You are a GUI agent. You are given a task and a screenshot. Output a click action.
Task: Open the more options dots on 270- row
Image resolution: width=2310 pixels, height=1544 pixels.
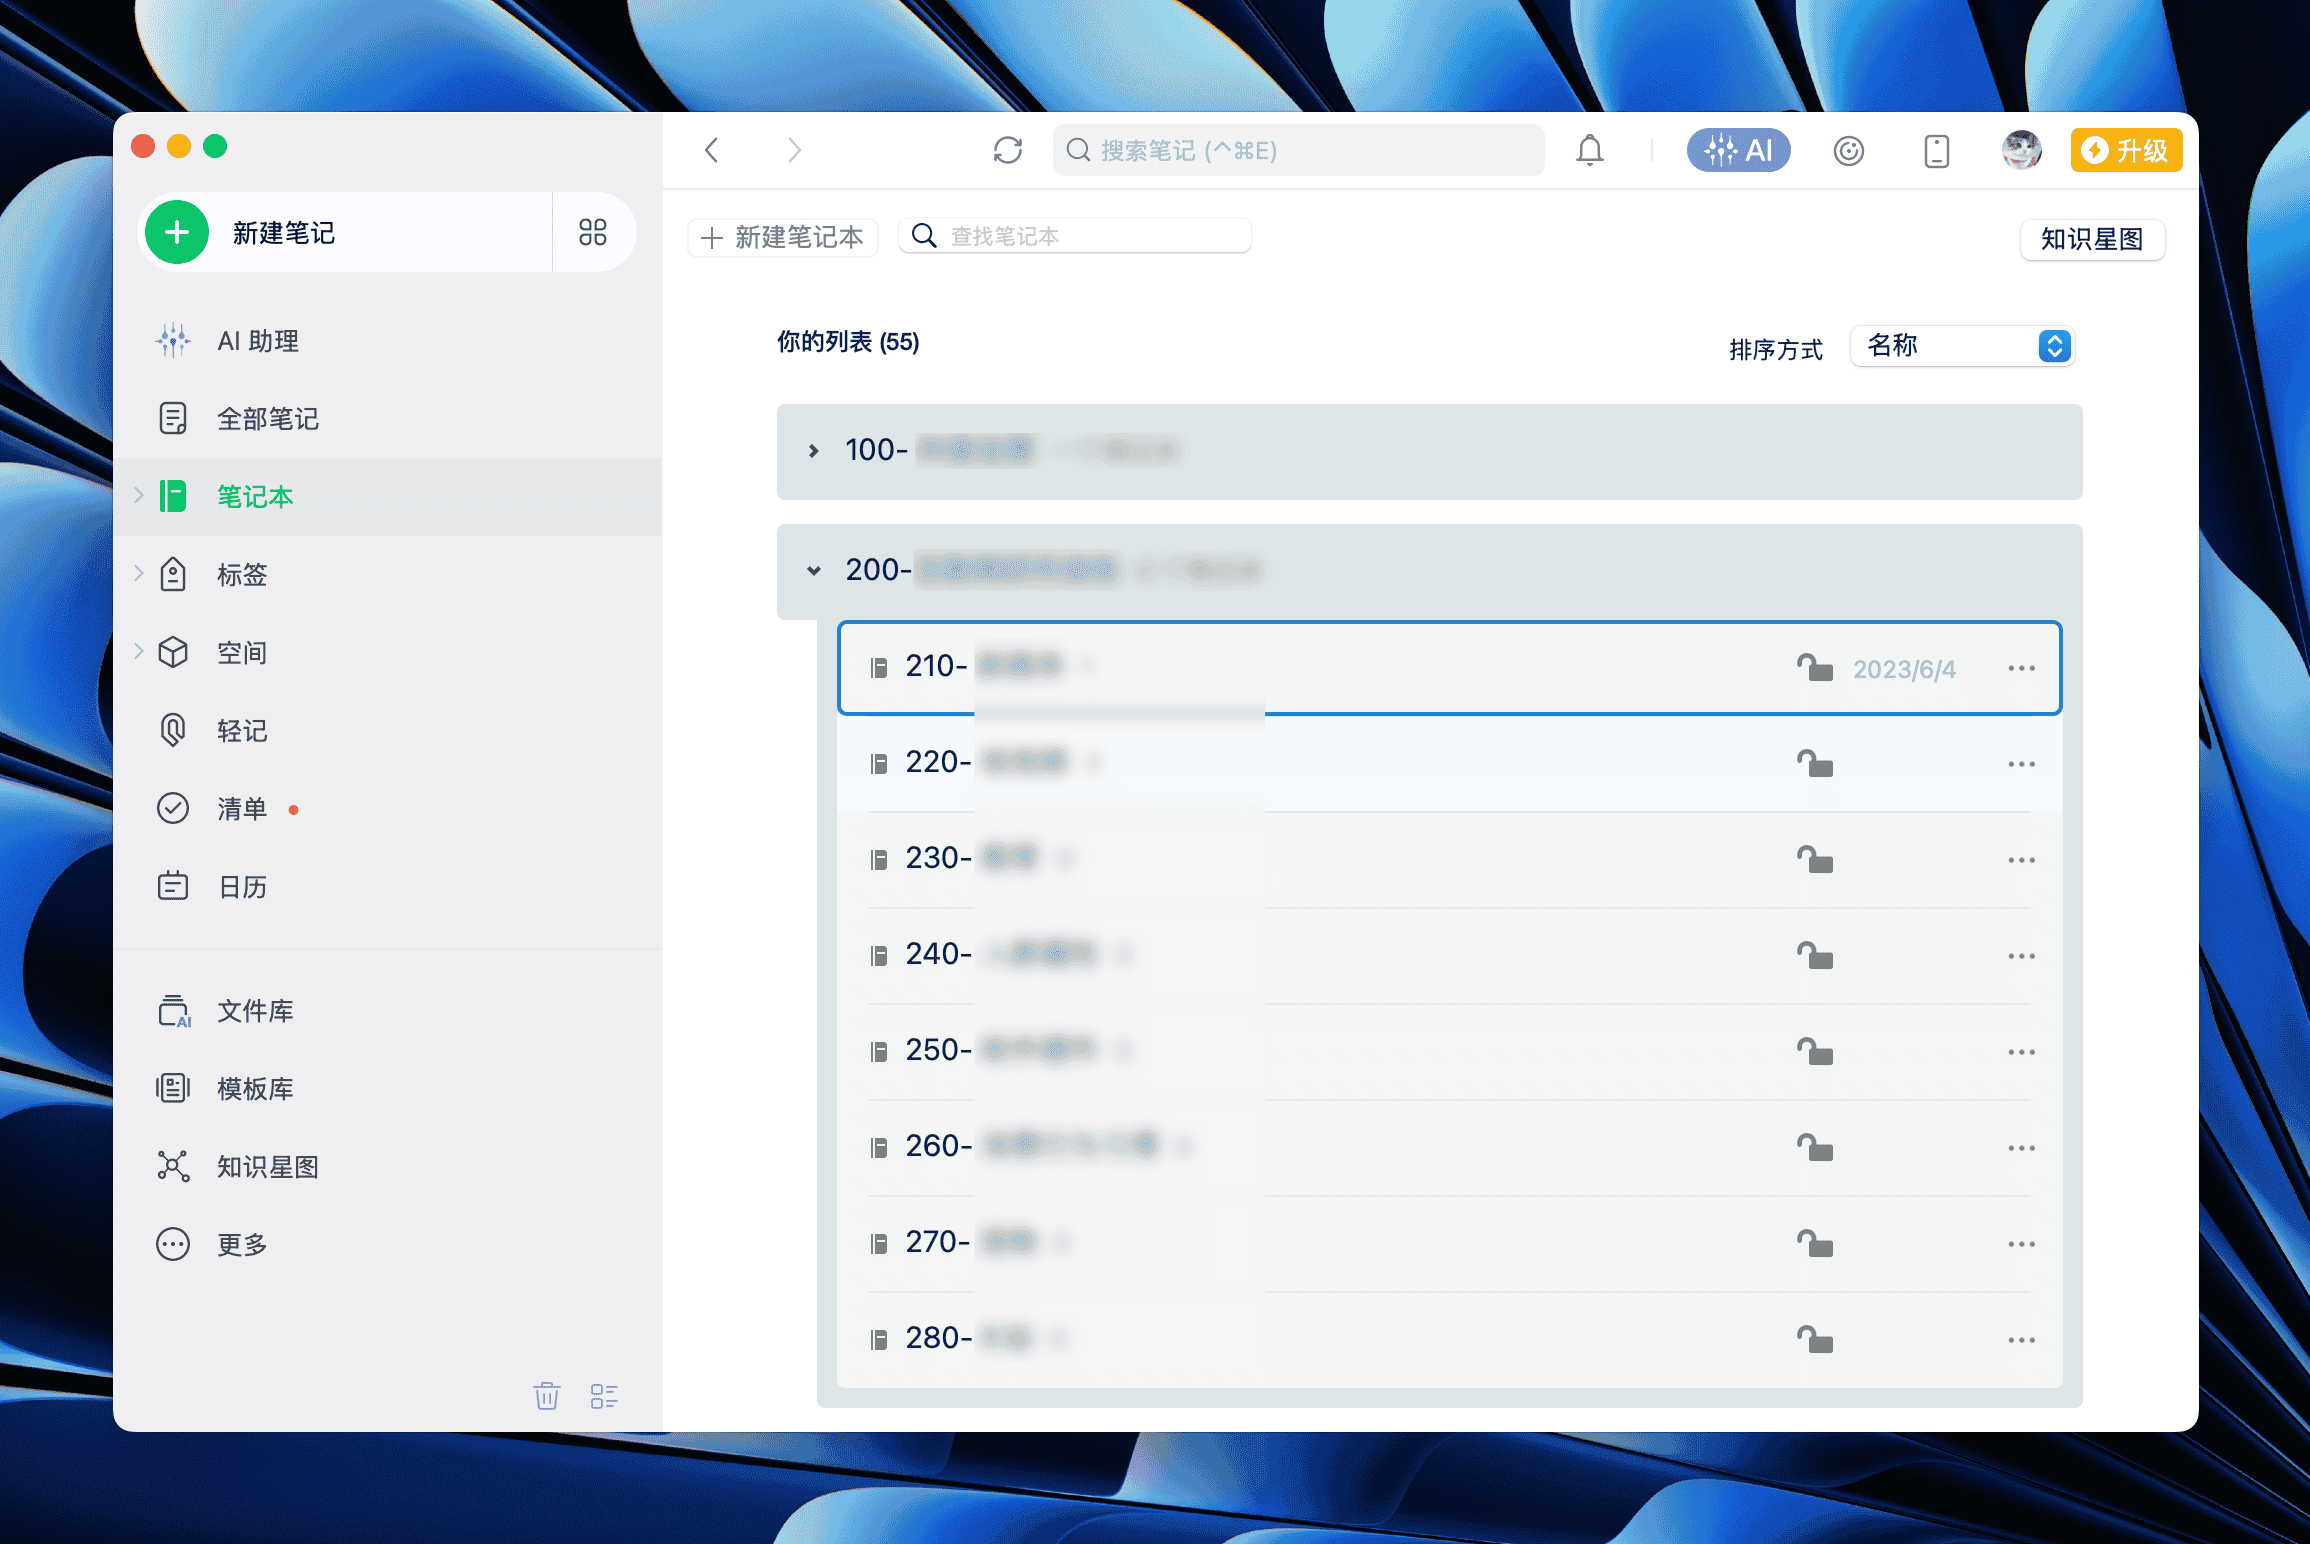click(x=2021, y=1244)
